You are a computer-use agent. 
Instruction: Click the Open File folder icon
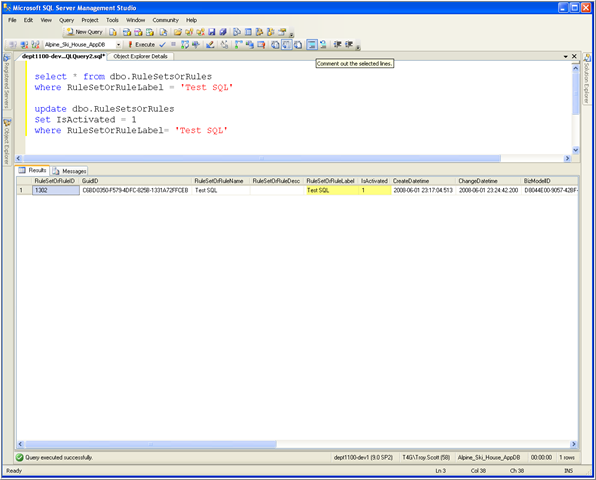pyautogui.click(x=178, y=32)
